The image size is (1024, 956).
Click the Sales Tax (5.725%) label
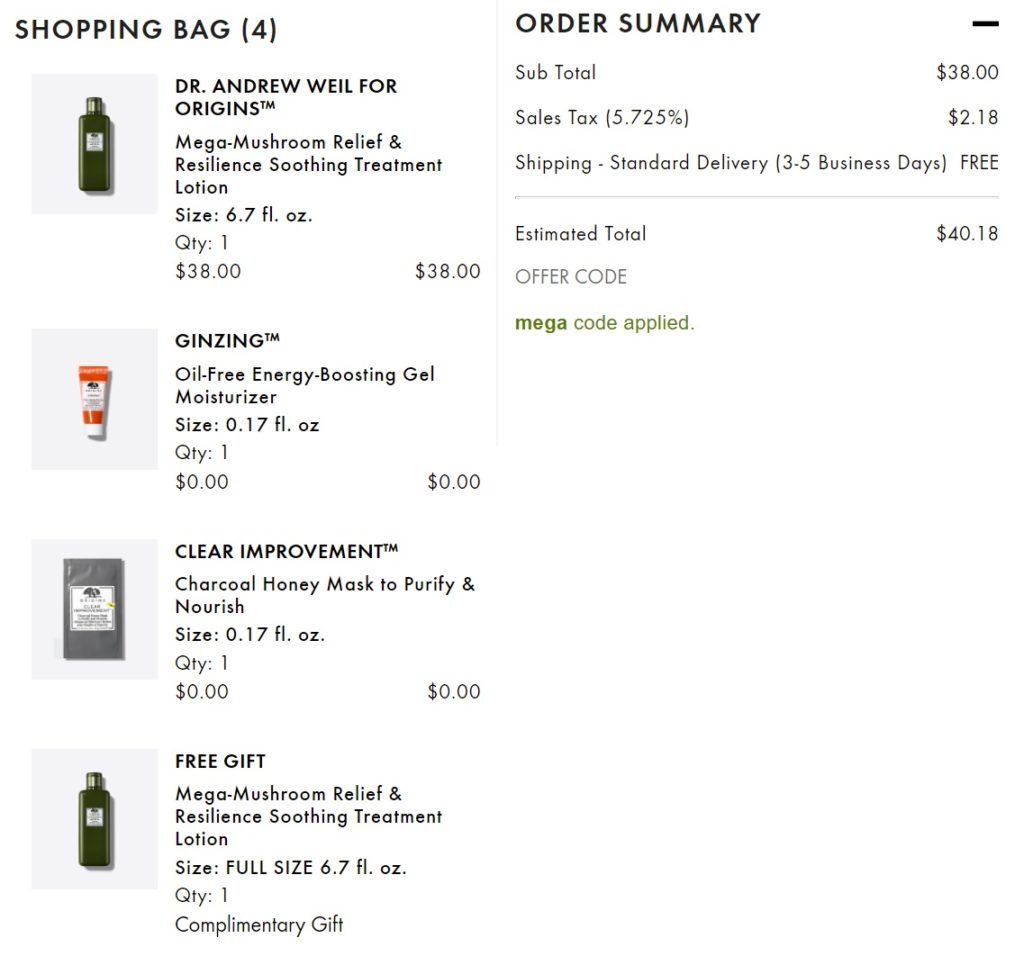[x=602, y=118]
